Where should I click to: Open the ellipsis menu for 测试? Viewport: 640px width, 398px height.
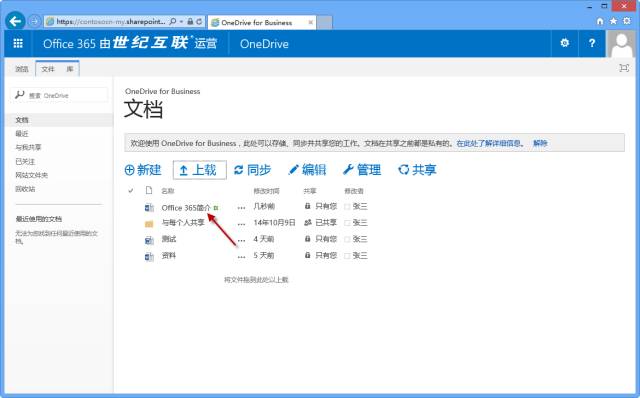pos(241,240)
